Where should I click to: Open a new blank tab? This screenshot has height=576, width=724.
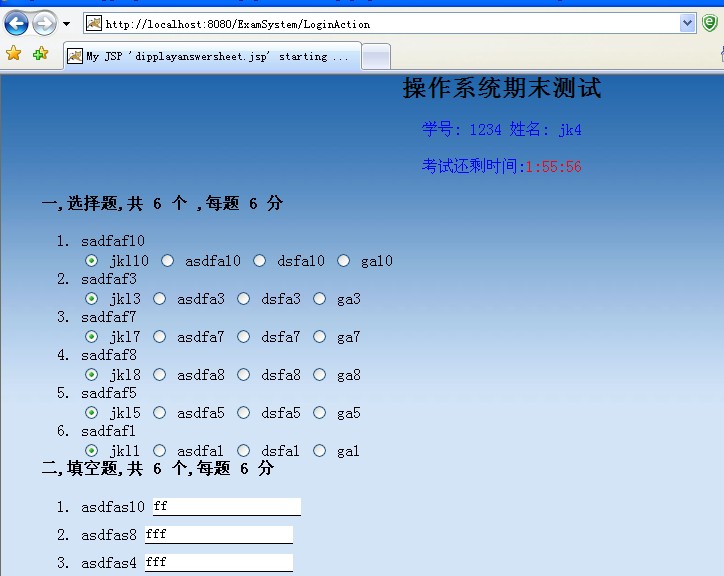point(376,57)
